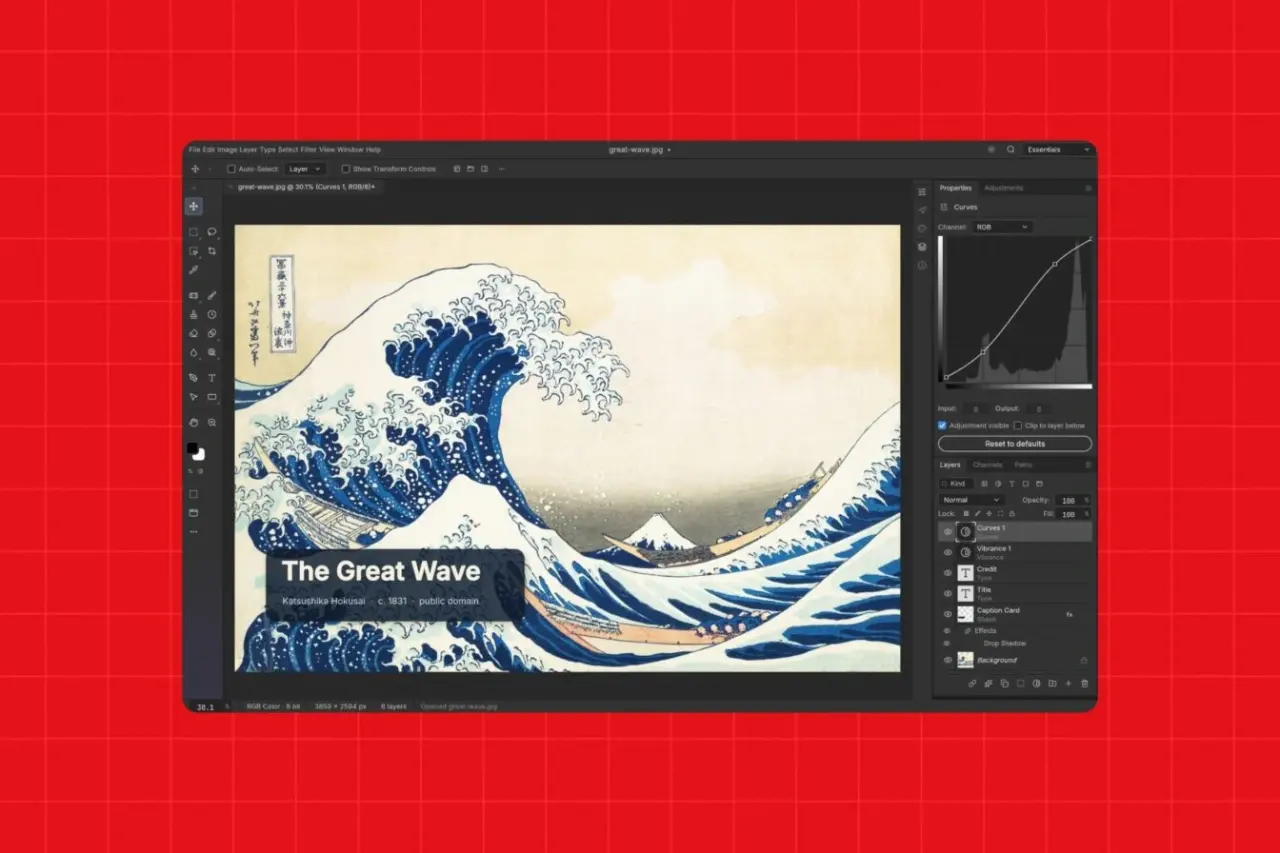Select the Title layer thumbnail
This screenshot has height=853, width=1280.
tap(965, 593)
